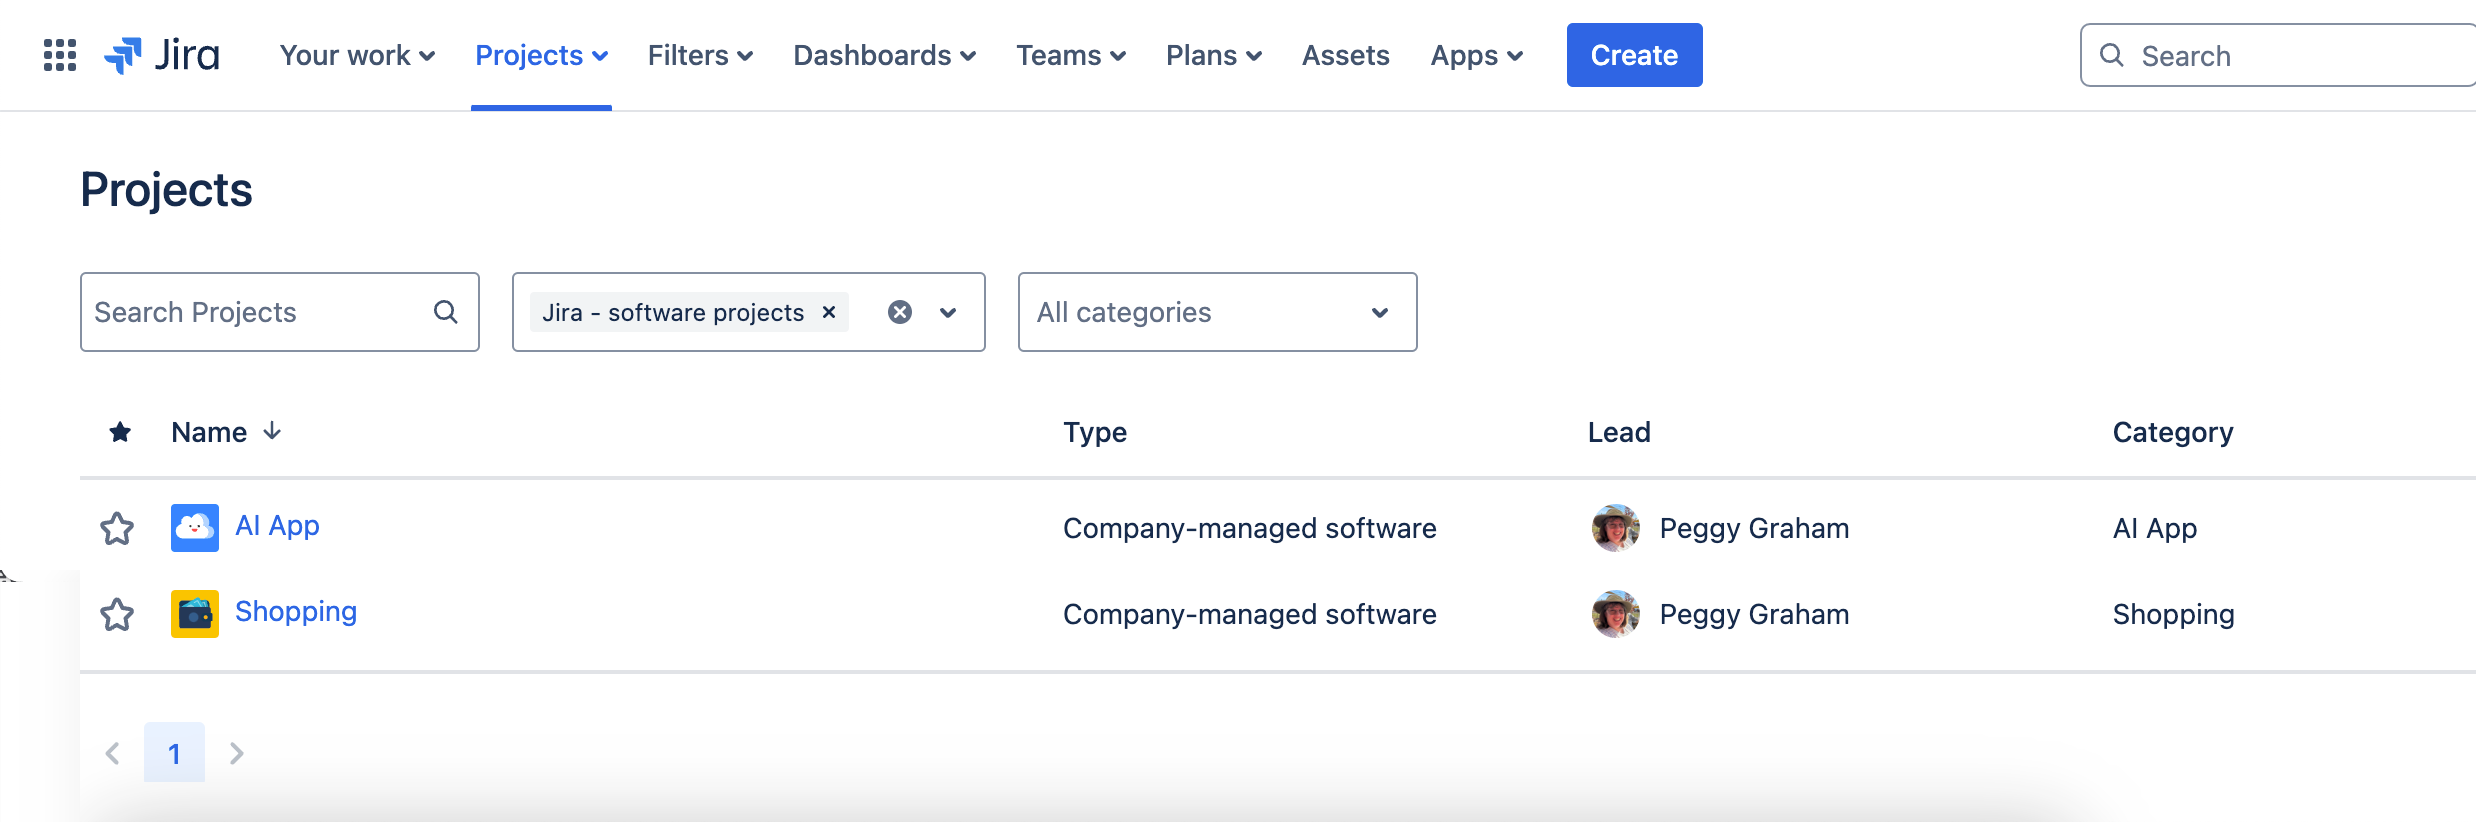
Task: Open Assets in the navigation bar
Action: [x=1346, y=55]
